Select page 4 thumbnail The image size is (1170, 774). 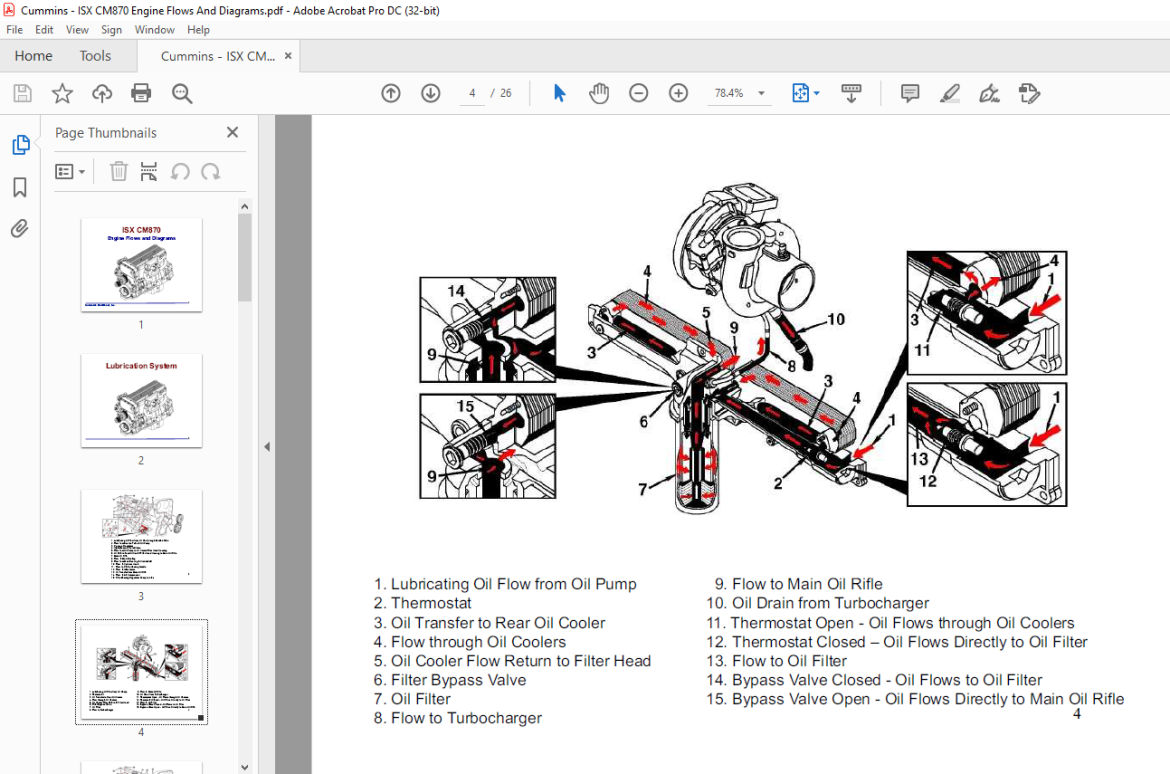141,672
